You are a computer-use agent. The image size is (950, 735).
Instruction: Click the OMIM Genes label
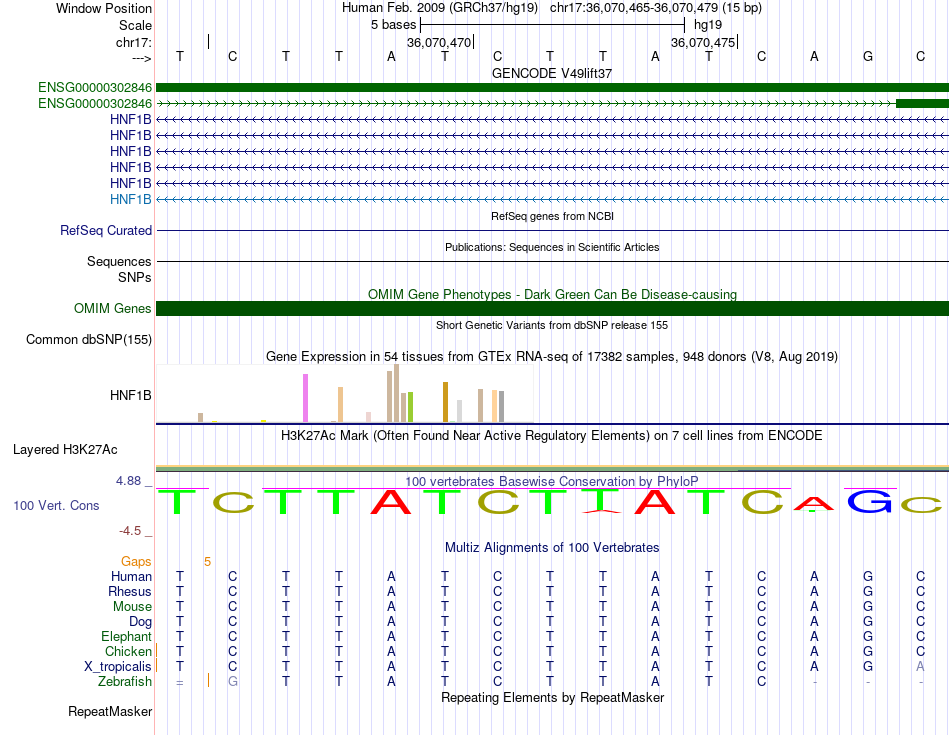(x=112, y=308)
